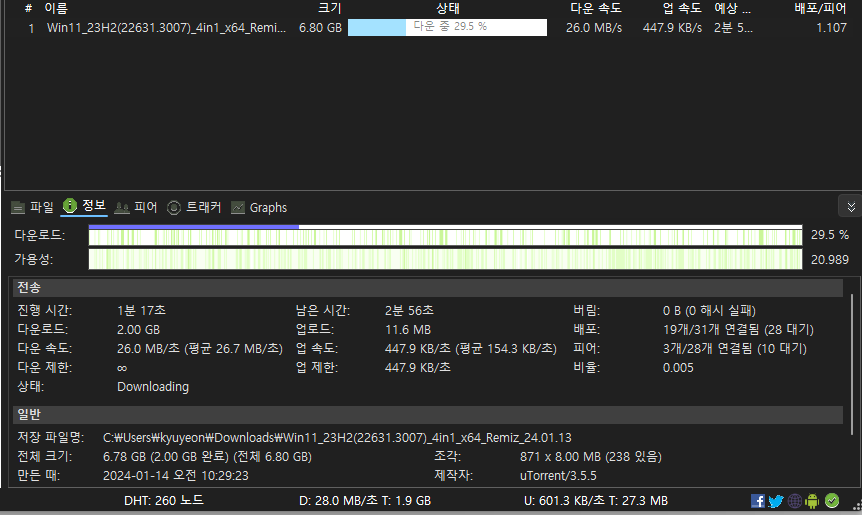Click the D: 28.0 MB/초 download status
The height and width of the screenshot is (515, 862).
[x=364, y=501]
